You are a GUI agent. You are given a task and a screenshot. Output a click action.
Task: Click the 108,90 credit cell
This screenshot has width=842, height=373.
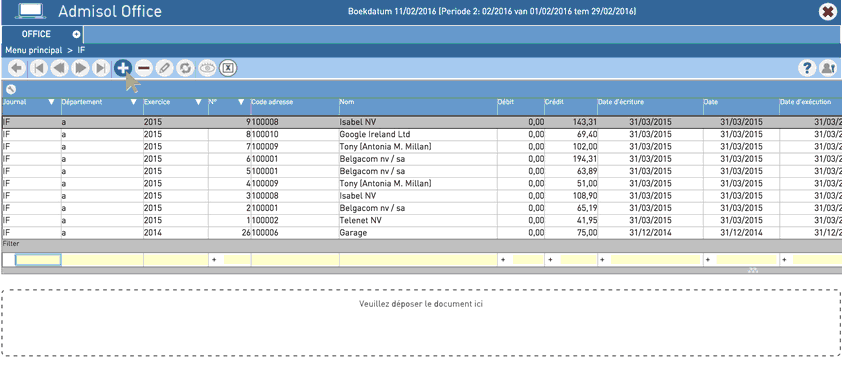(x=571, y=196)
